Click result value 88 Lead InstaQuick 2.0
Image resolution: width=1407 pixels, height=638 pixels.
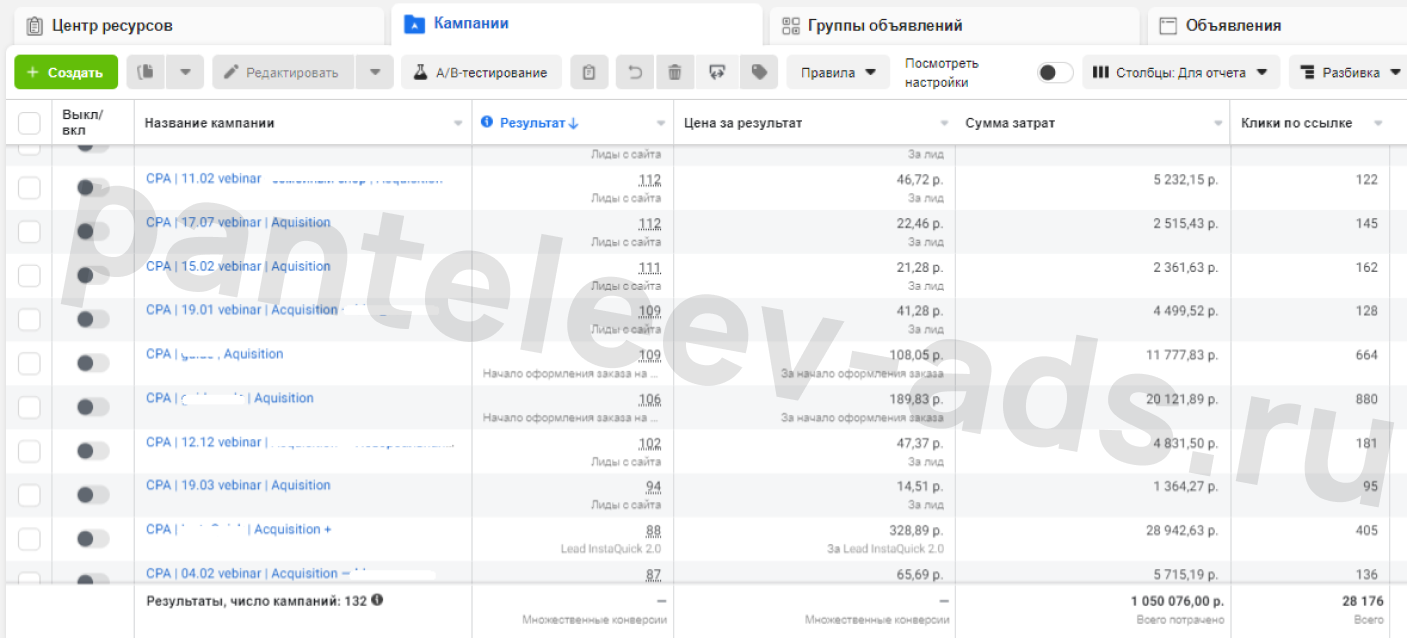coord(653,531)
